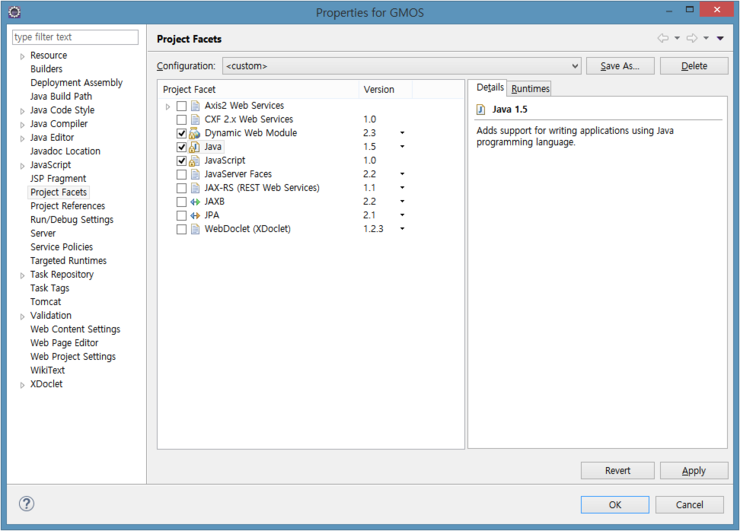This screenshot has height=531, width=740.
Task: Tick the WebDoclet (XDoclet) checkbox
Action: 181,229
